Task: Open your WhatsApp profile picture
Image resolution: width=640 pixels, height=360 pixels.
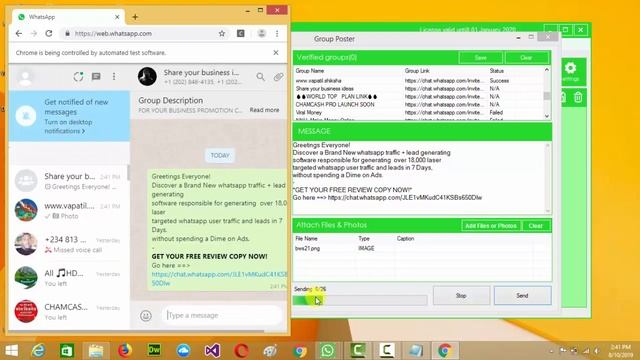Action: point(25,77)
